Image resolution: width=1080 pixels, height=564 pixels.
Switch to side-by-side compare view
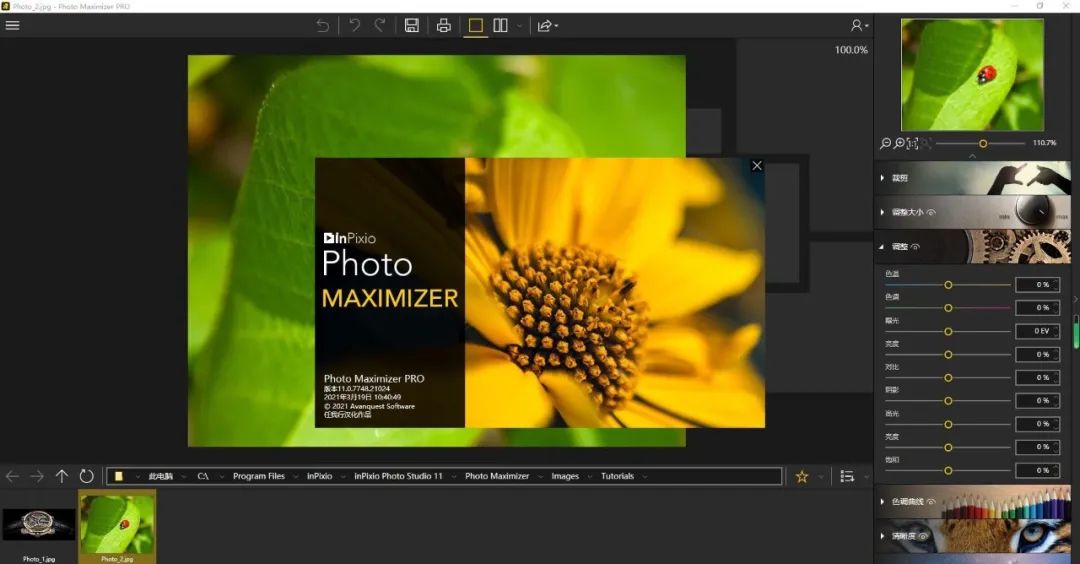point(501,25)
